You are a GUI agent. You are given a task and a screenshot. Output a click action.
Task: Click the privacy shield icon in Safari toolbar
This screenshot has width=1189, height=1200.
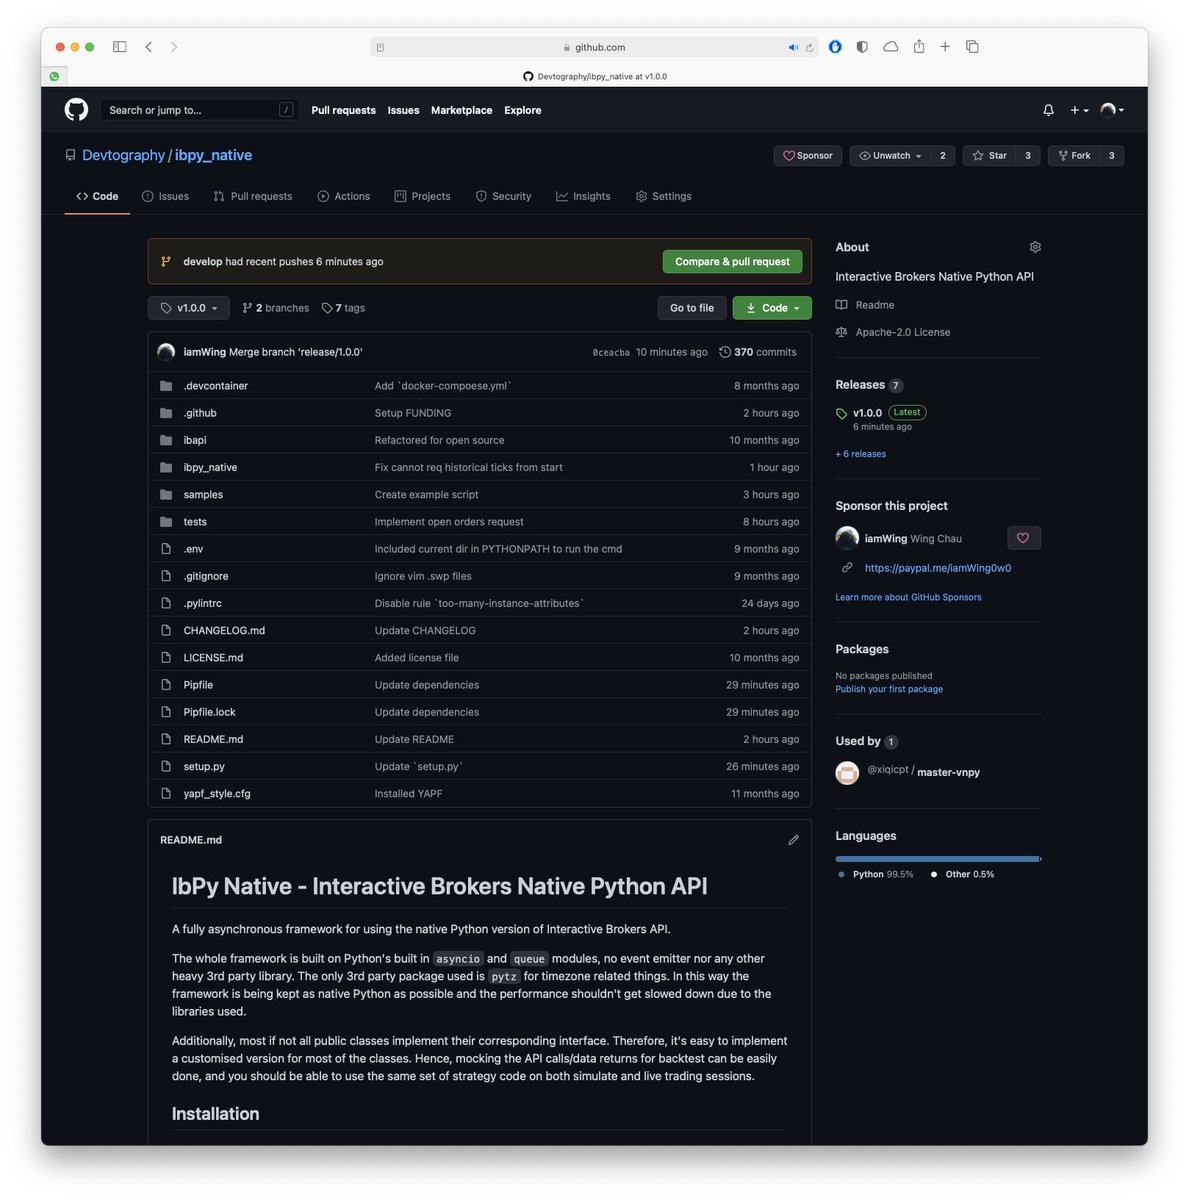(862, 46)
